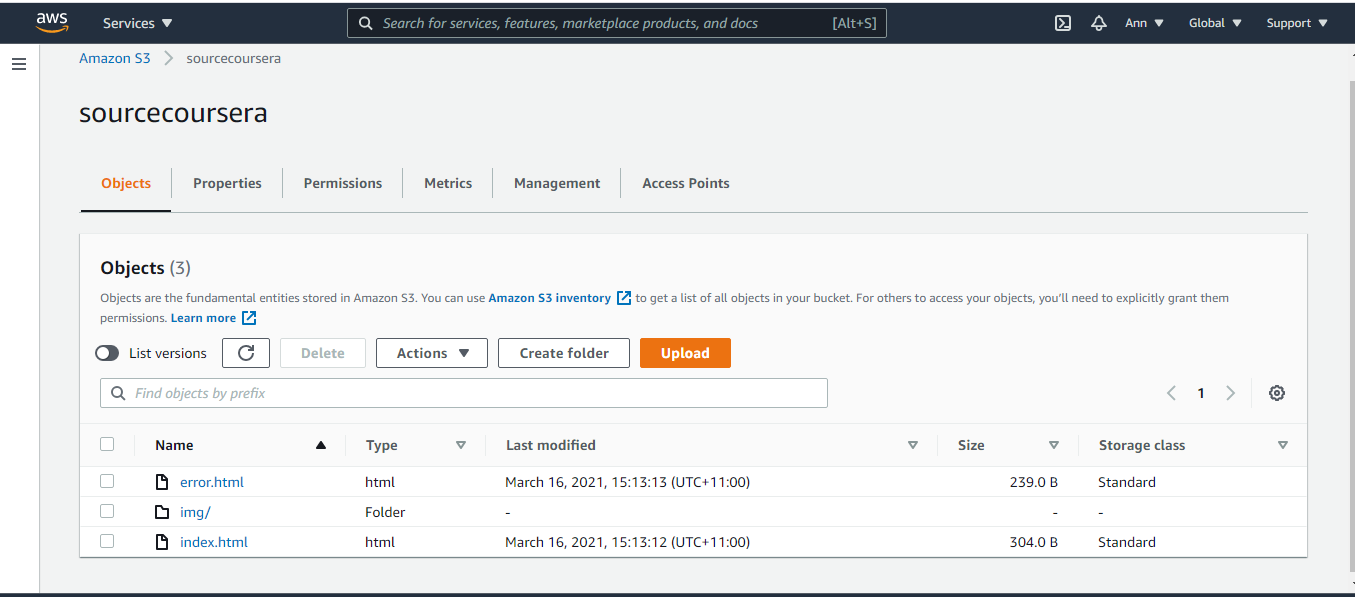Click error.html's last modified date
The image size is (1355, 597).
(x=627, y=482)
